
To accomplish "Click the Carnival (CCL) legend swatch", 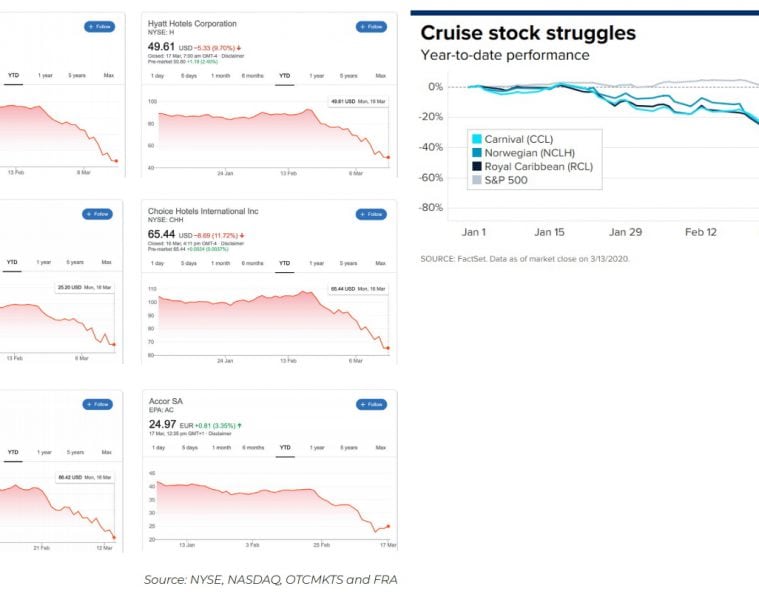I will [478, 139].
